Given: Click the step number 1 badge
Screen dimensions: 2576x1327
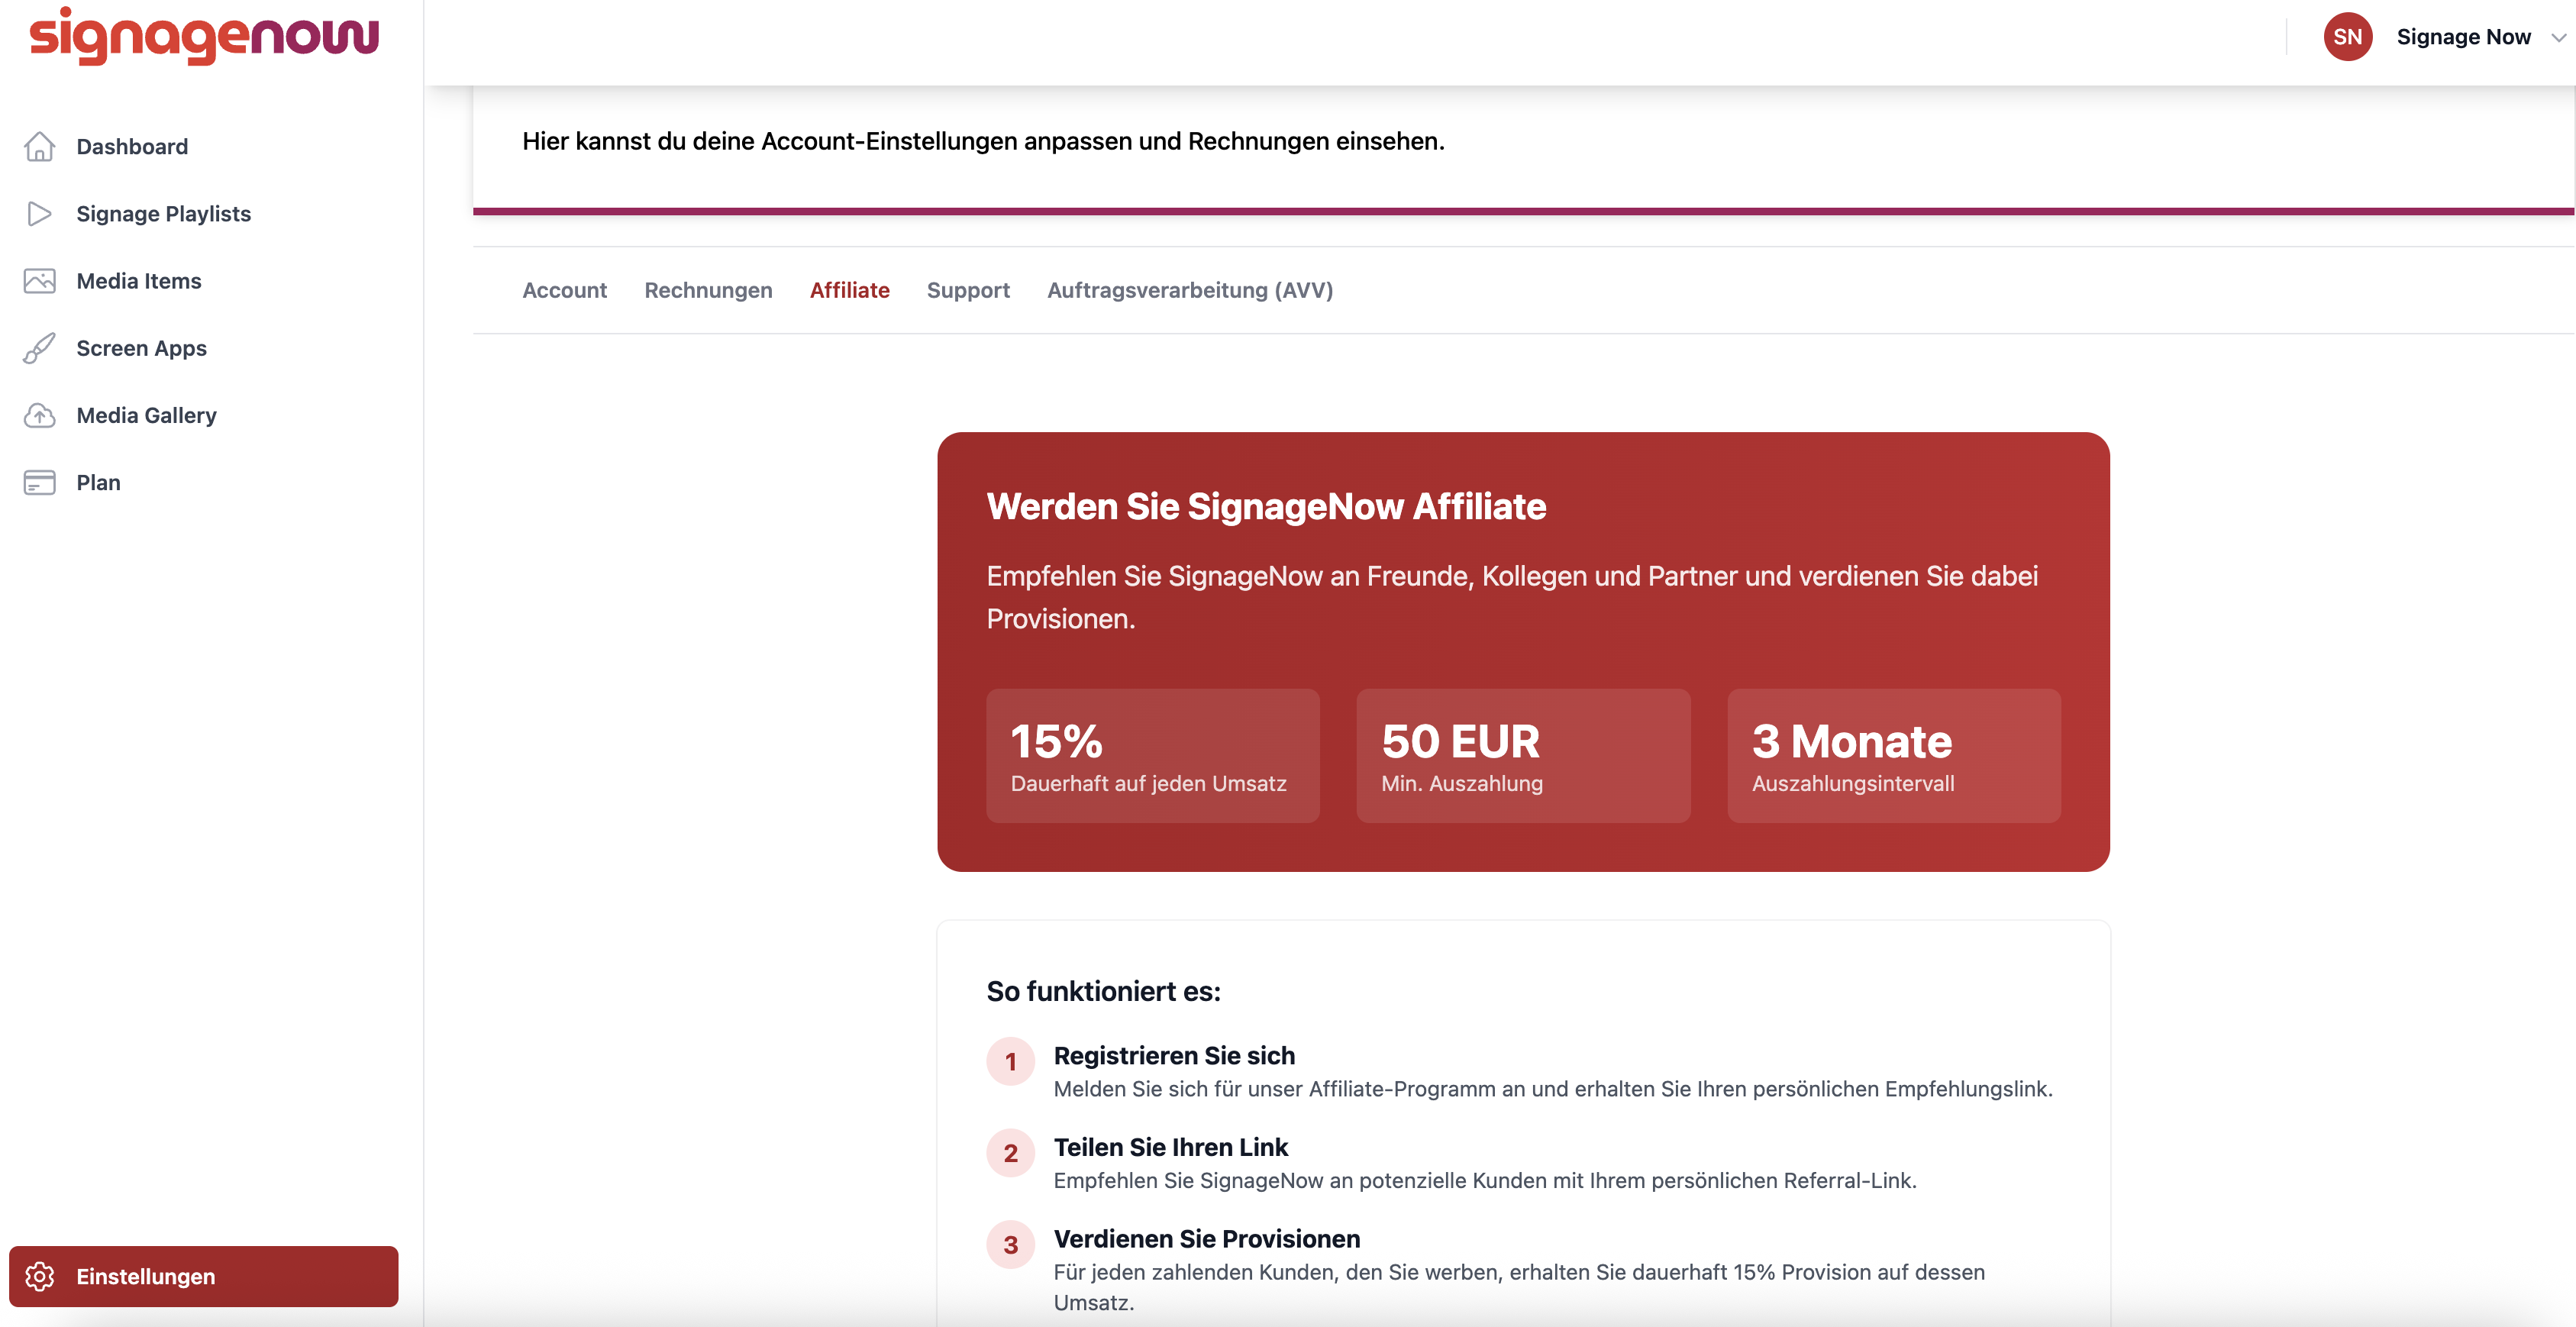Looking at the screenshot, I should [x=1011, y=1061].
